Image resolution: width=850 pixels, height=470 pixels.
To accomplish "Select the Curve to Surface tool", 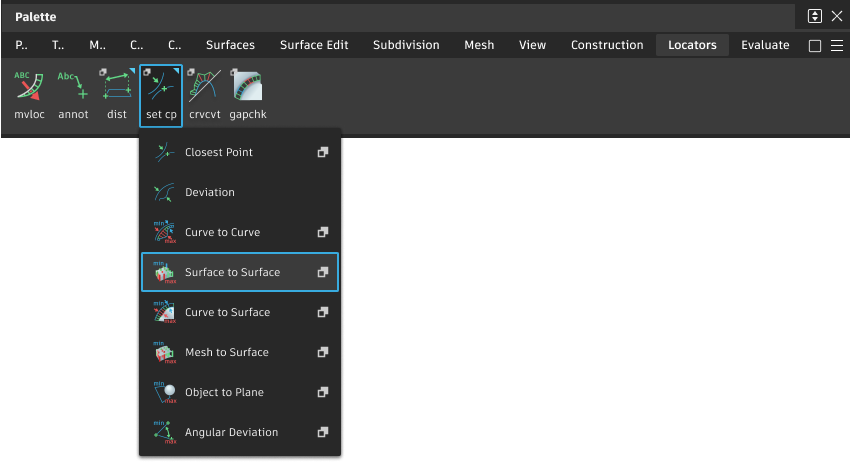I will (x=227, y=312).
